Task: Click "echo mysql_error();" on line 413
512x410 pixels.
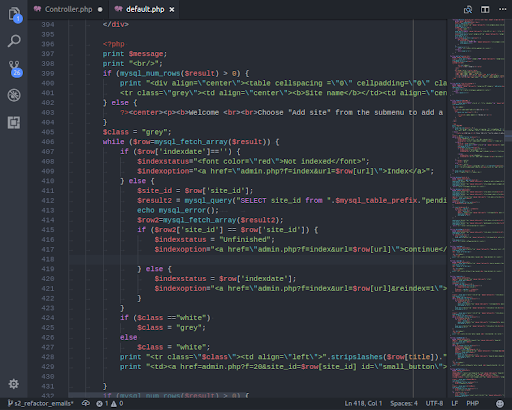Action: pos(178,210)
